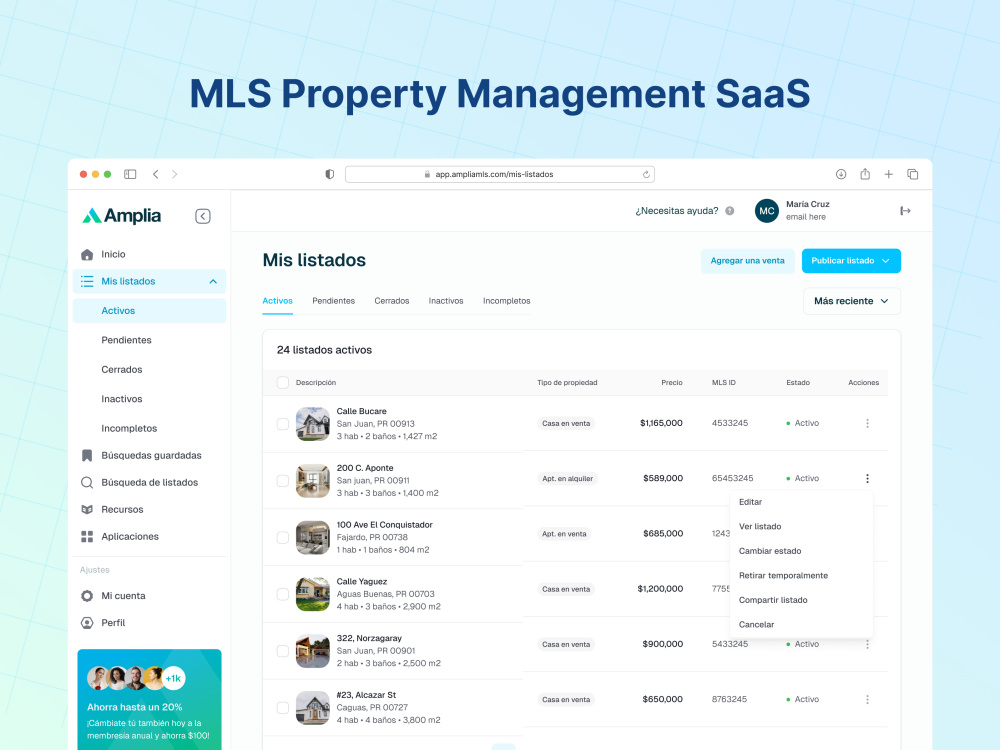Open actions menu for Calle Bucare row

click(x=867, y=423)
